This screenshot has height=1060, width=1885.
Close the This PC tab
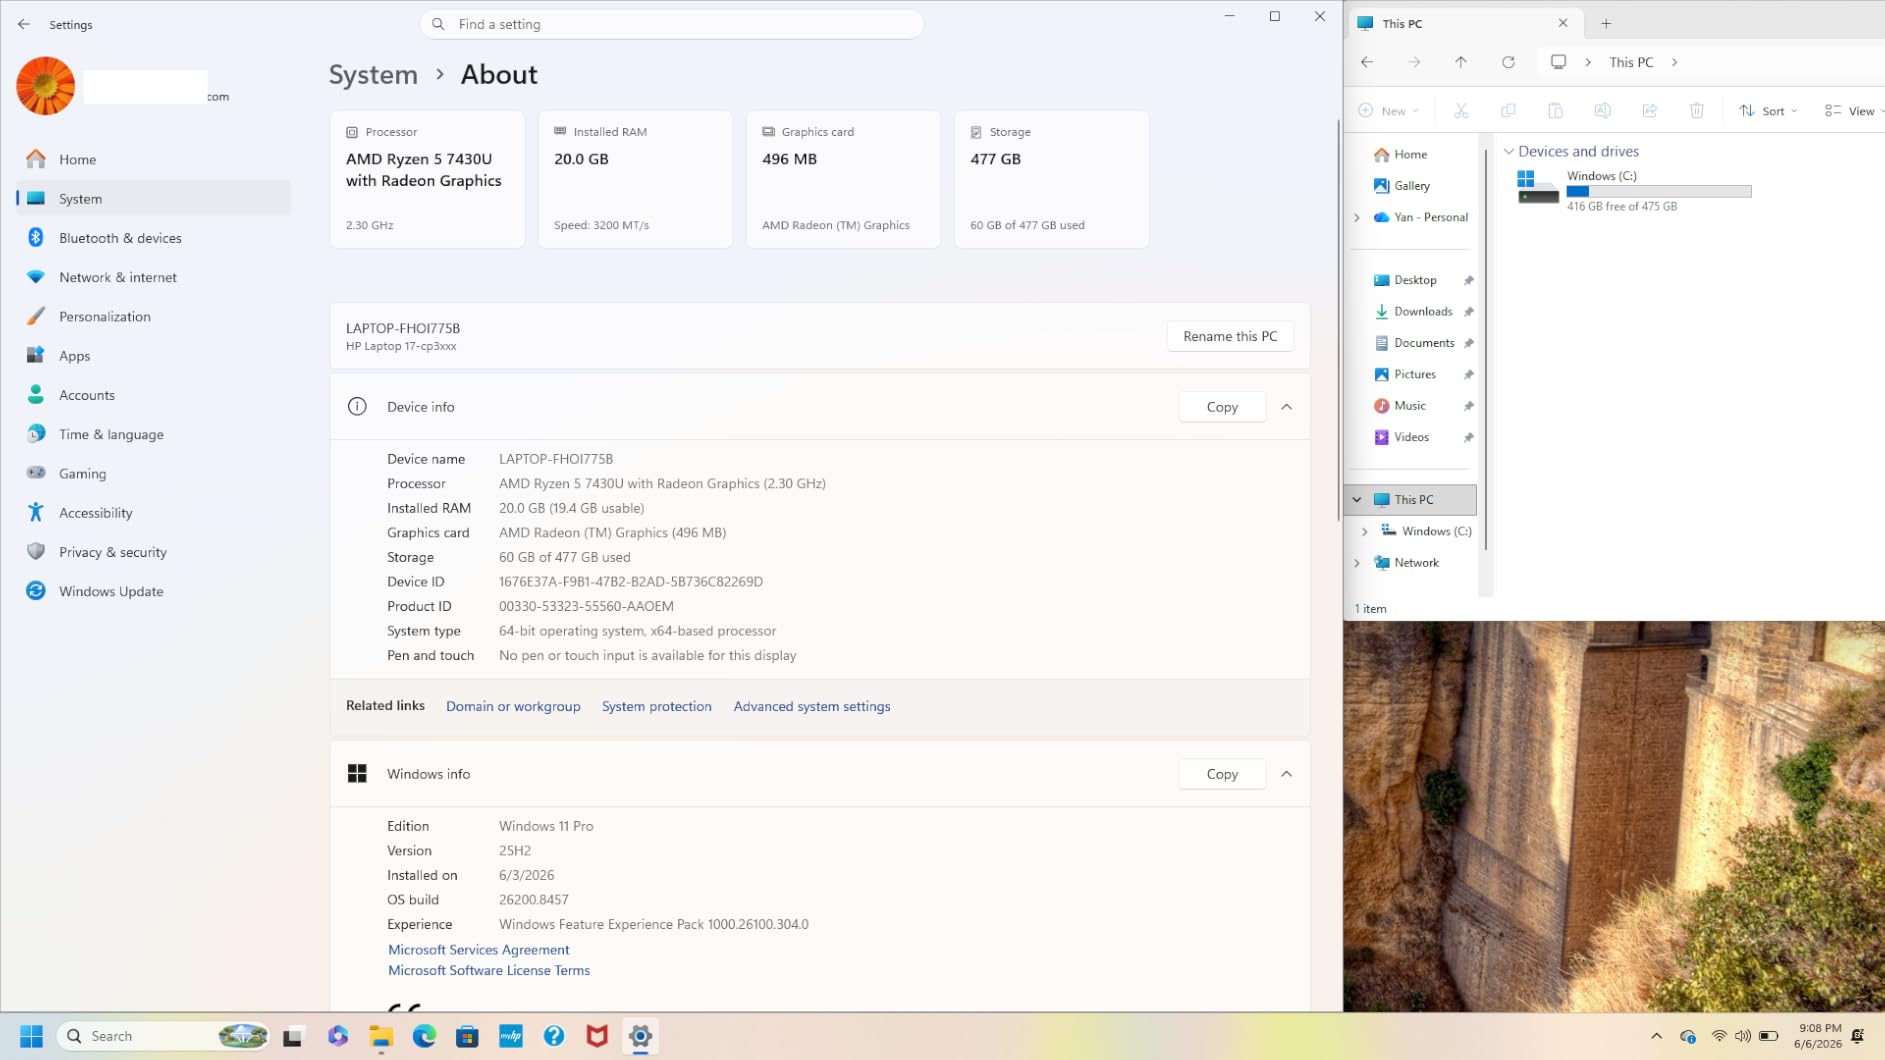(x=1563, y=23)
